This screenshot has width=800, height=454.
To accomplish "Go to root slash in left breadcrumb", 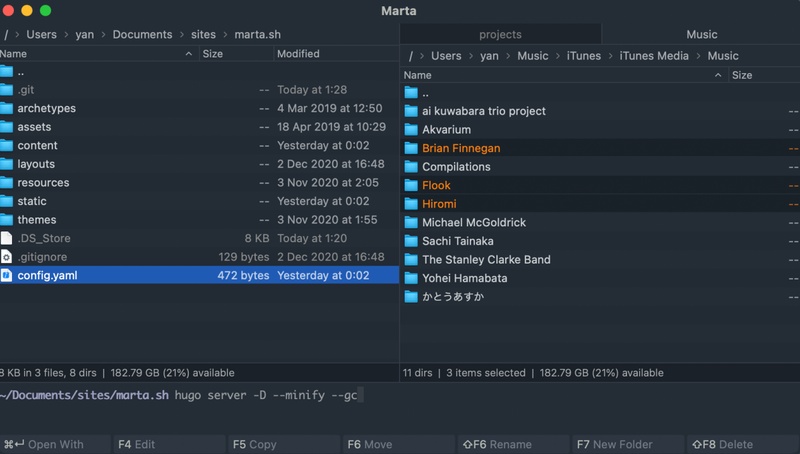I will pyautogui.click(x=6, y=34).
